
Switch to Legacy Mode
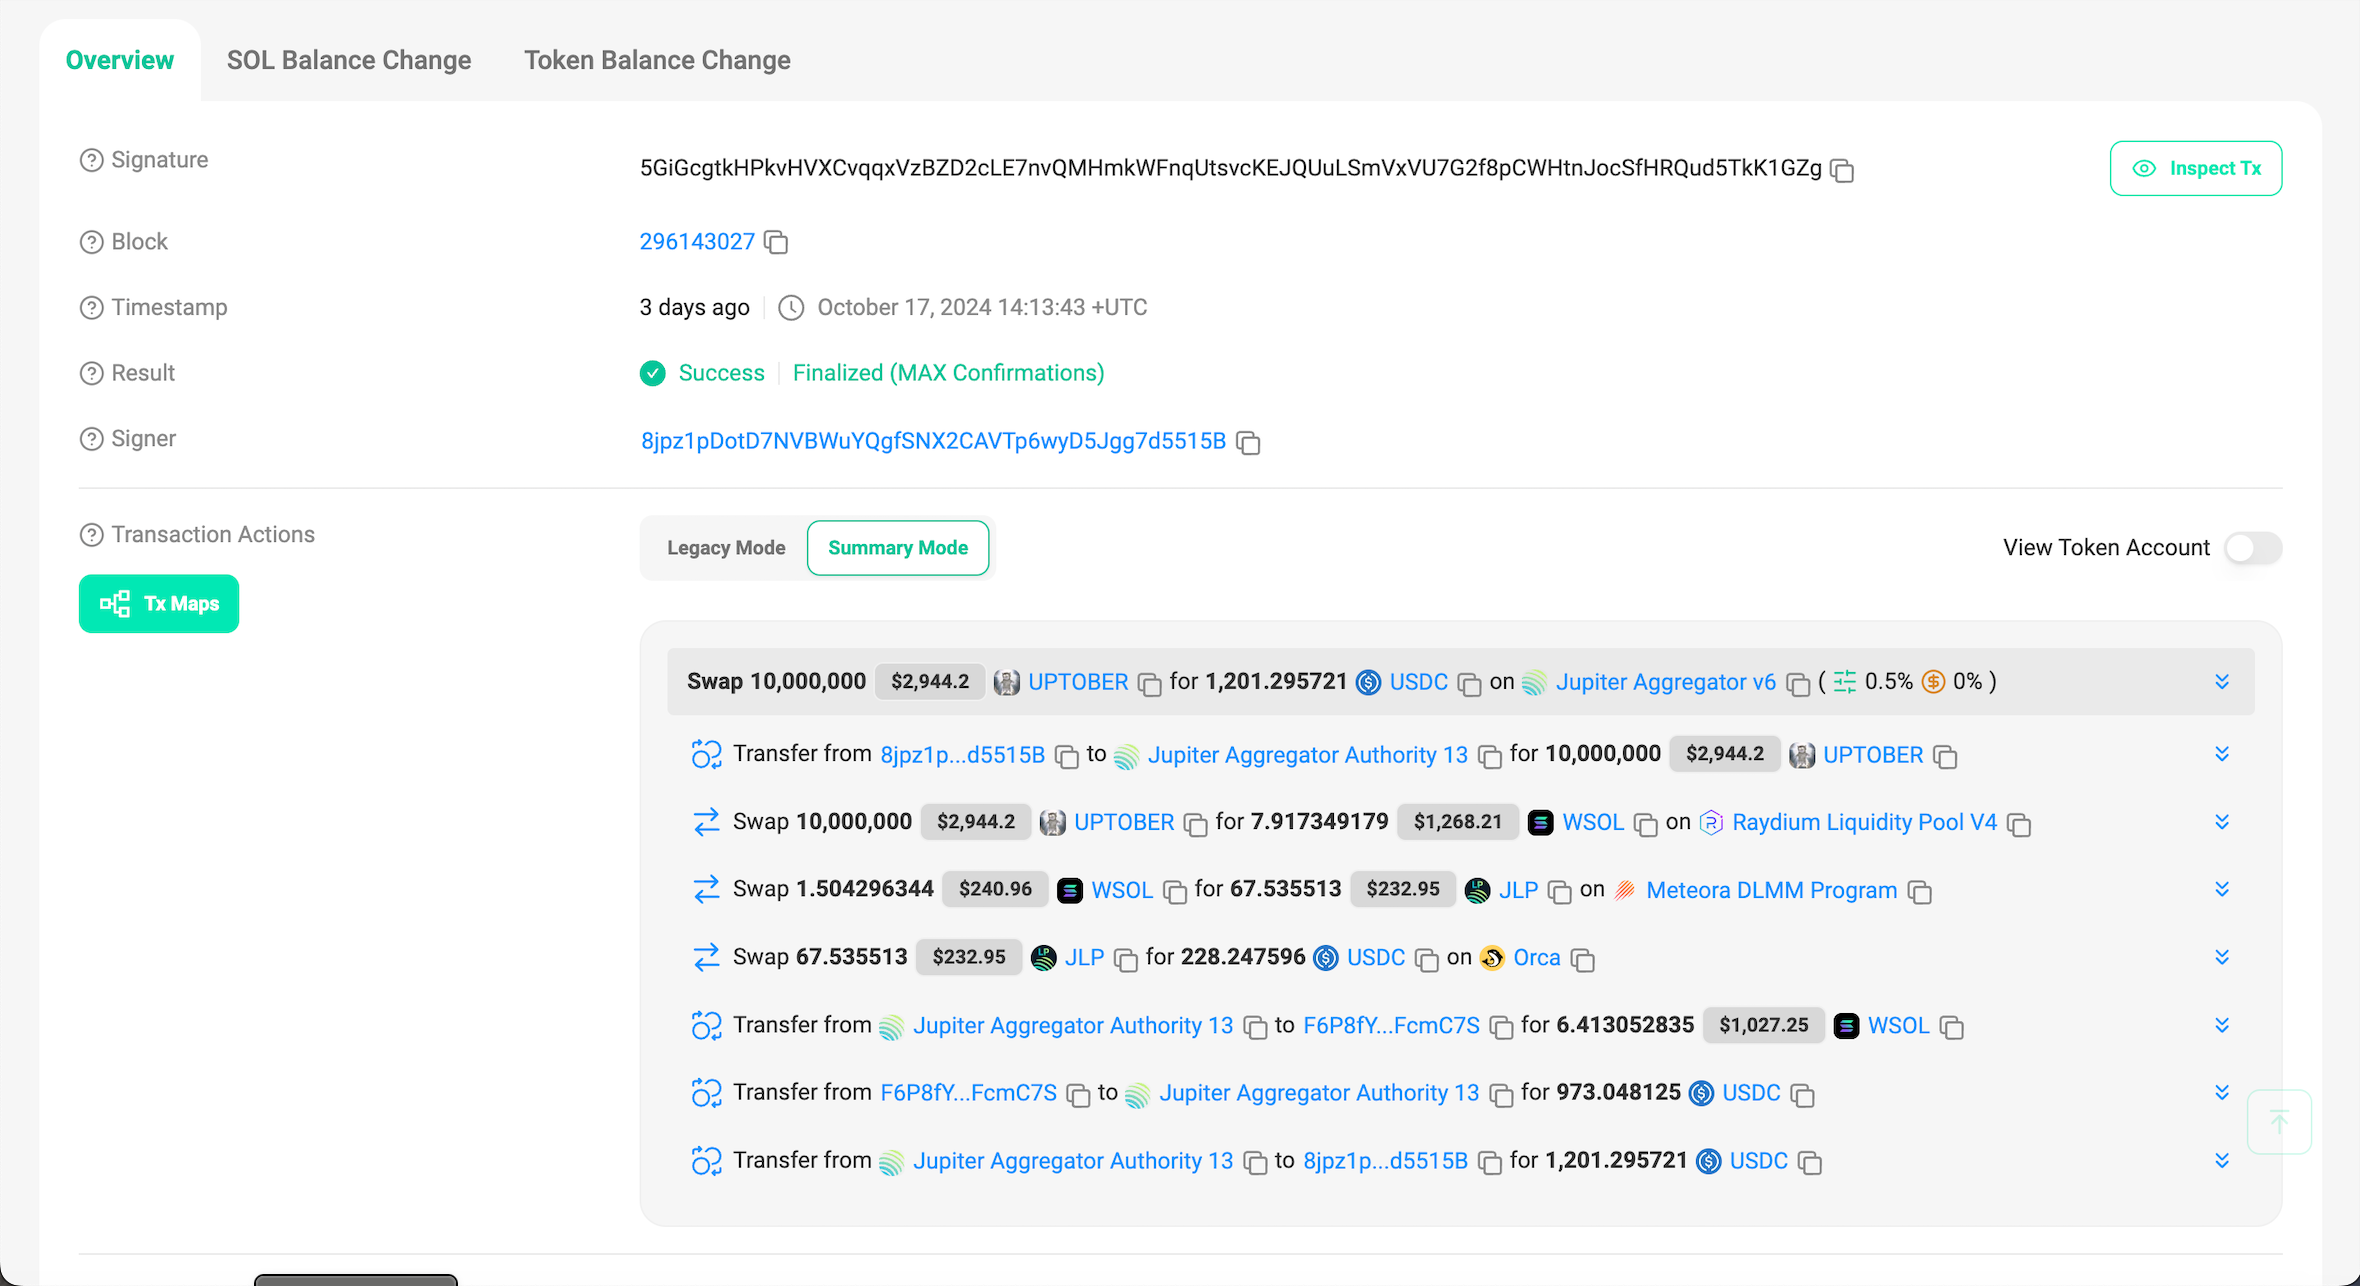(x=726, y=548)
